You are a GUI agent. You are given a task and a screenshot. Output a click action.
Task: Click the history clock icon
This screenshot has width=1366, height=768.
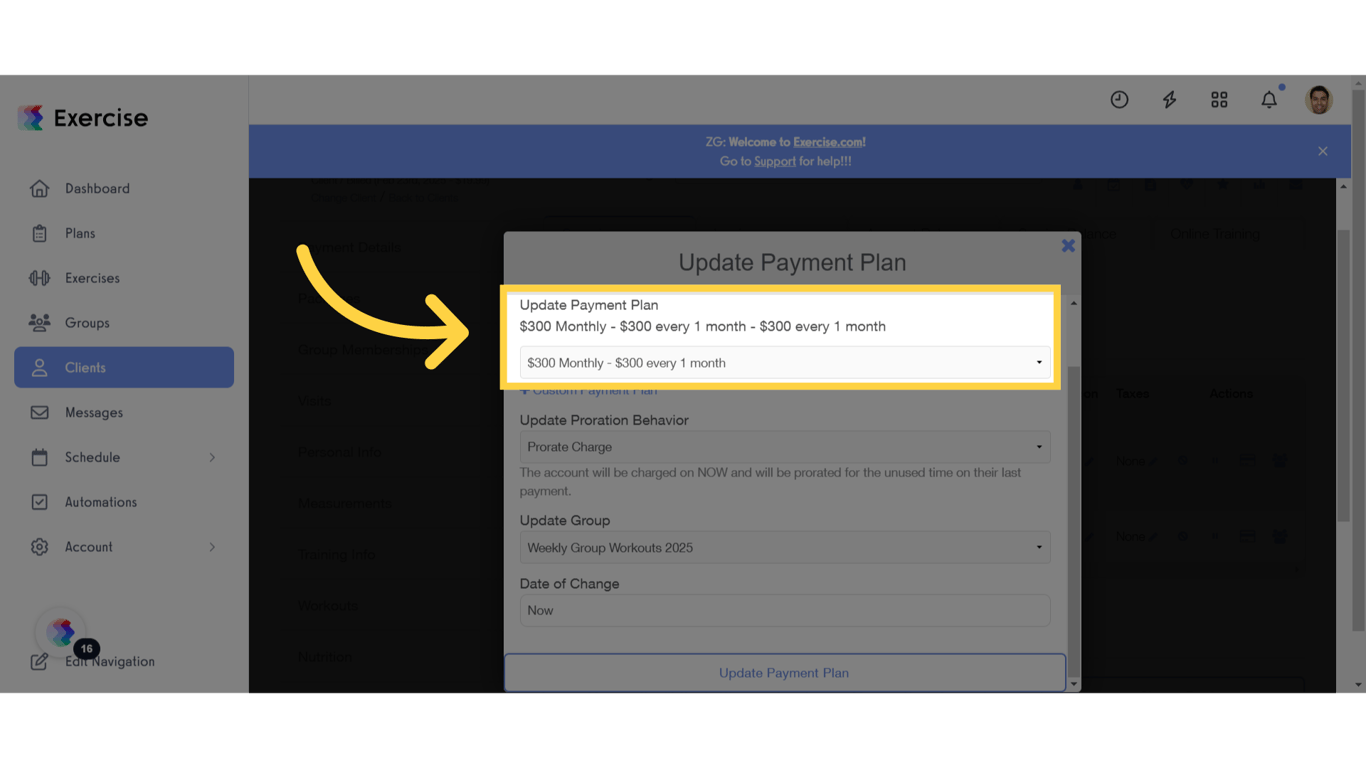point(1119,99)
